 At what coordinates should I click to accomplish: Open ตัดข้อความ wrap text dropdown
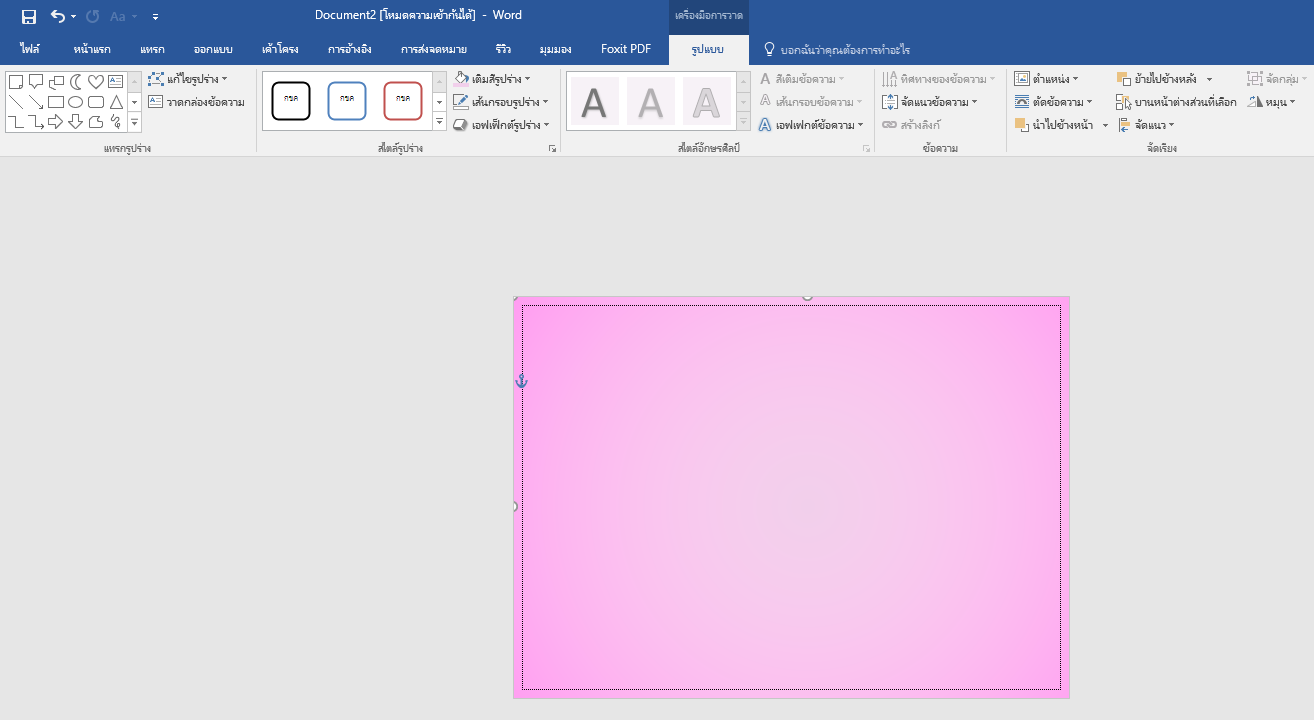point(1053,101)
